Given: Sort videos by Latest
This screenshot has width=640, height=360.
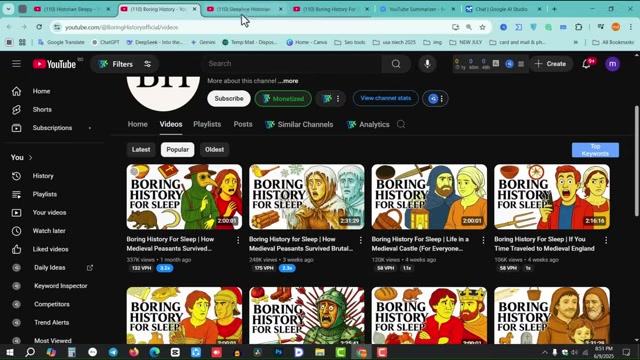Looking at the screenshot, I should [141, 150].
